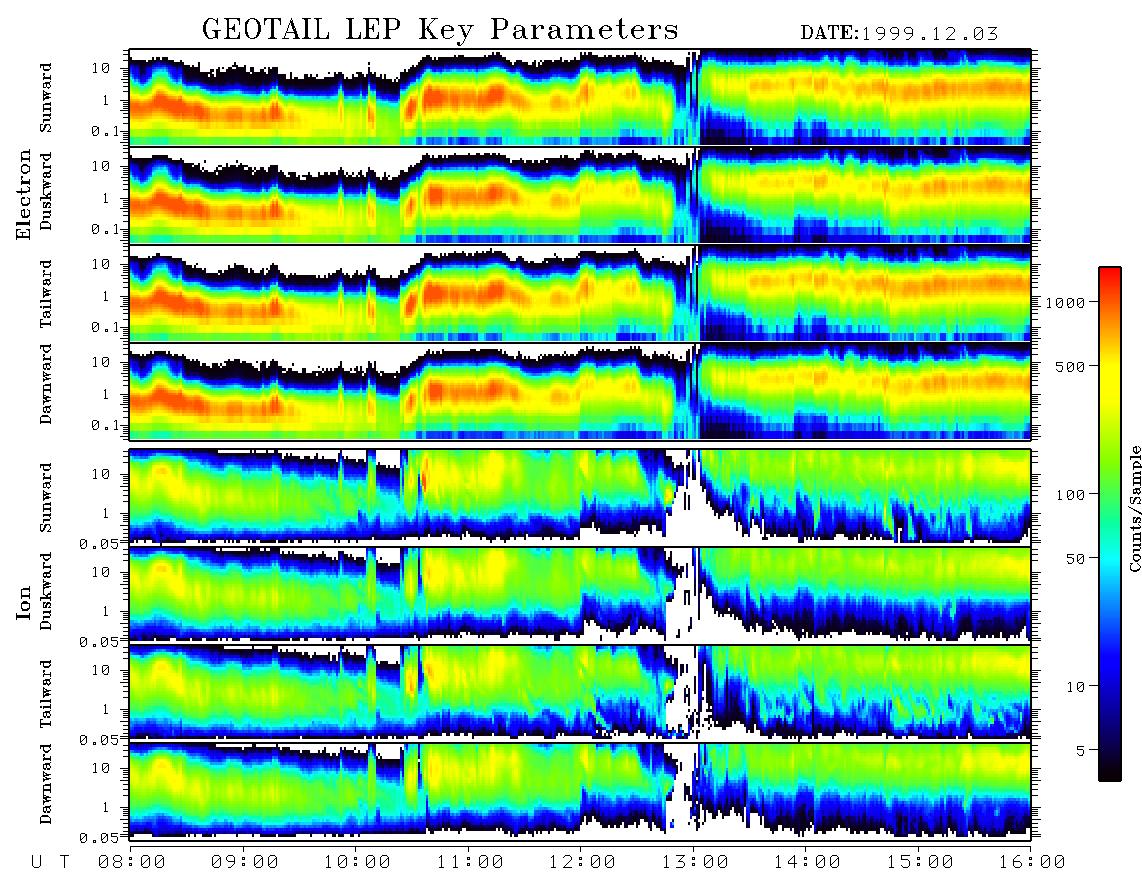Select the Ion Sunward axis label
Screen dimensions: 1142x880
click(46, 497)
